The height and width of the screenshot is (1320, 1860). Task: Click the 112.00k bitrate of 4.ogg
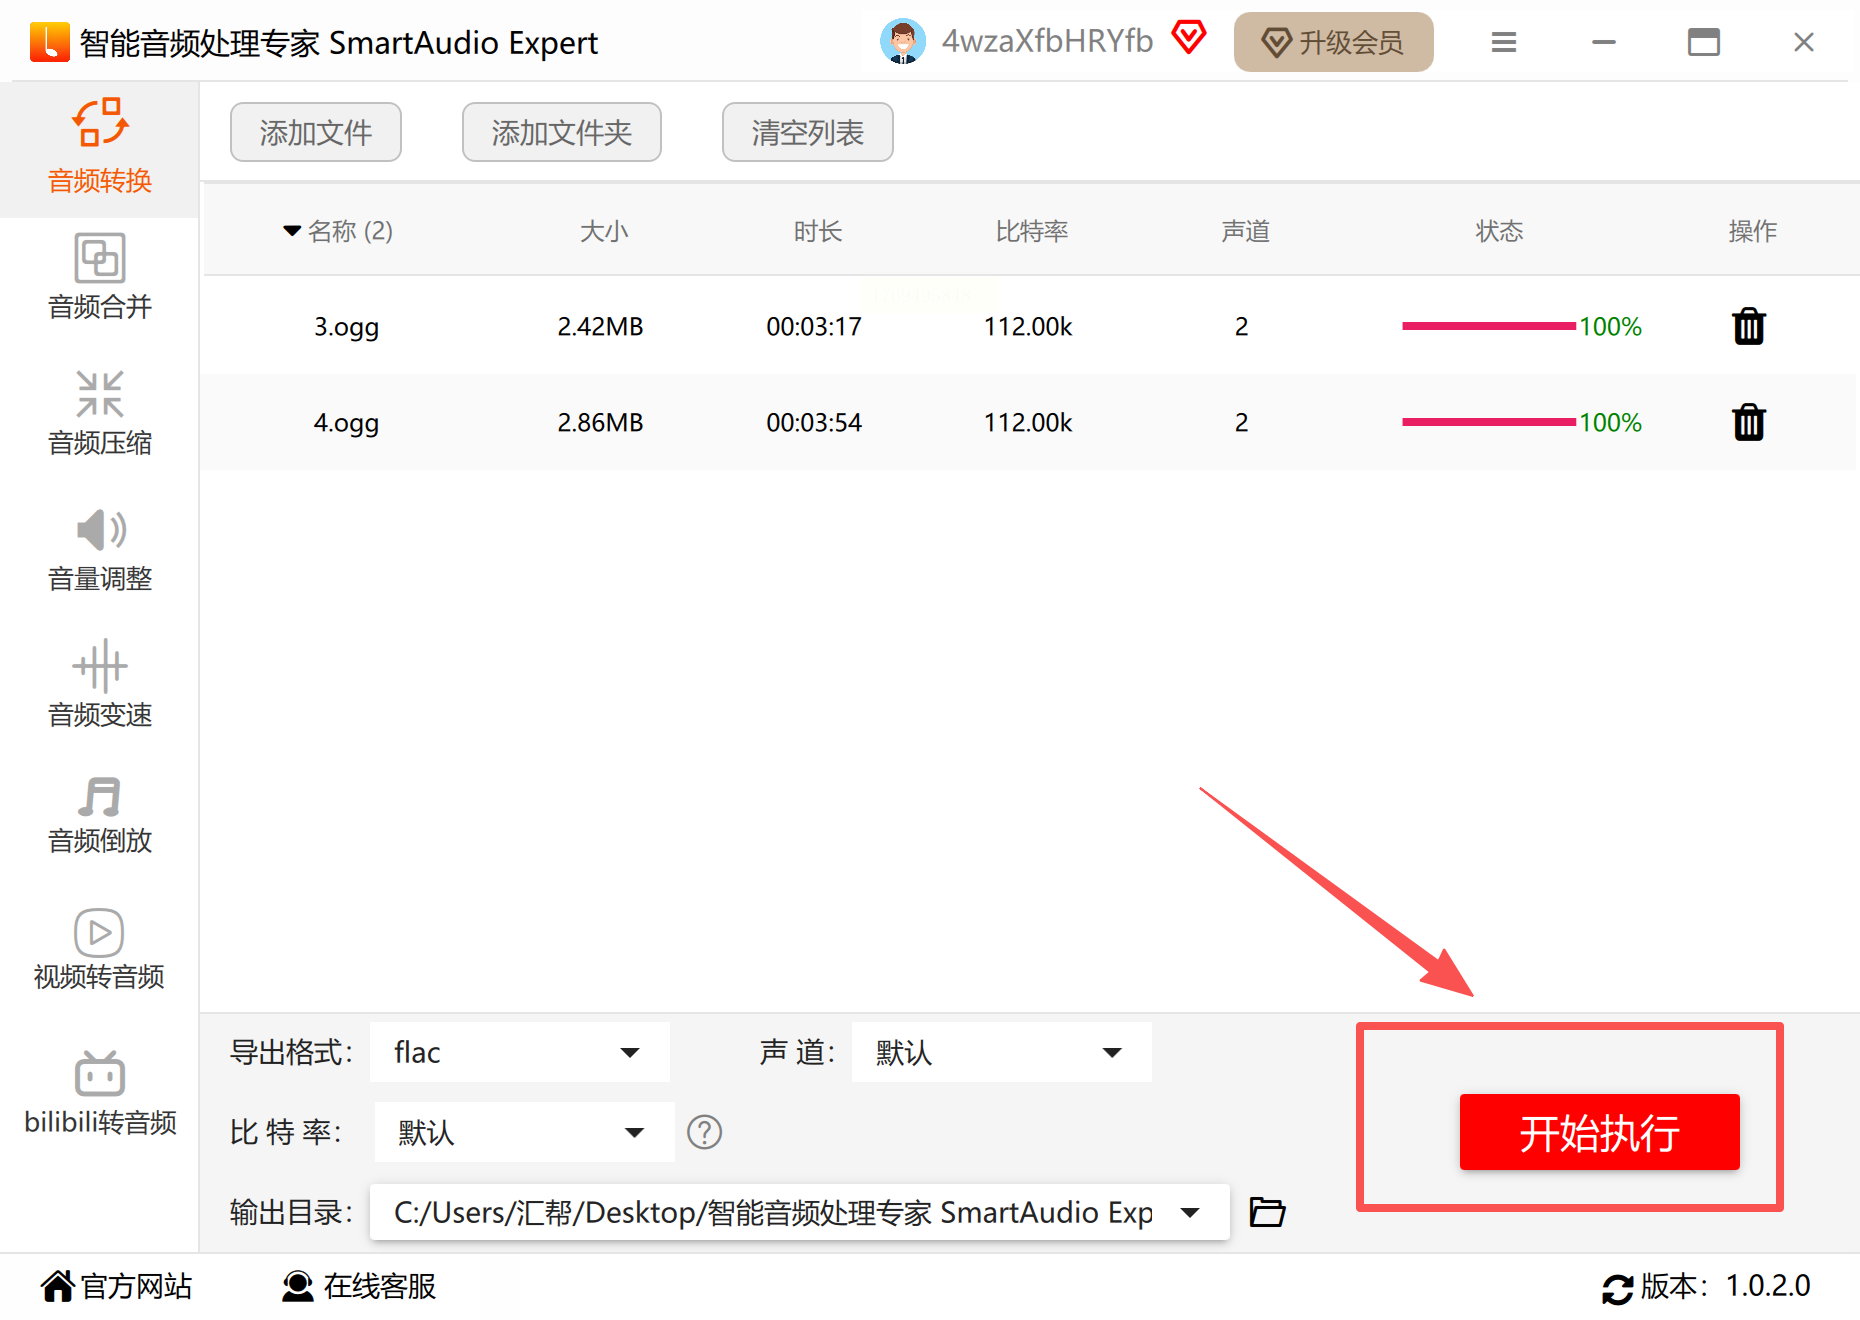click(x=1028, y=423)
